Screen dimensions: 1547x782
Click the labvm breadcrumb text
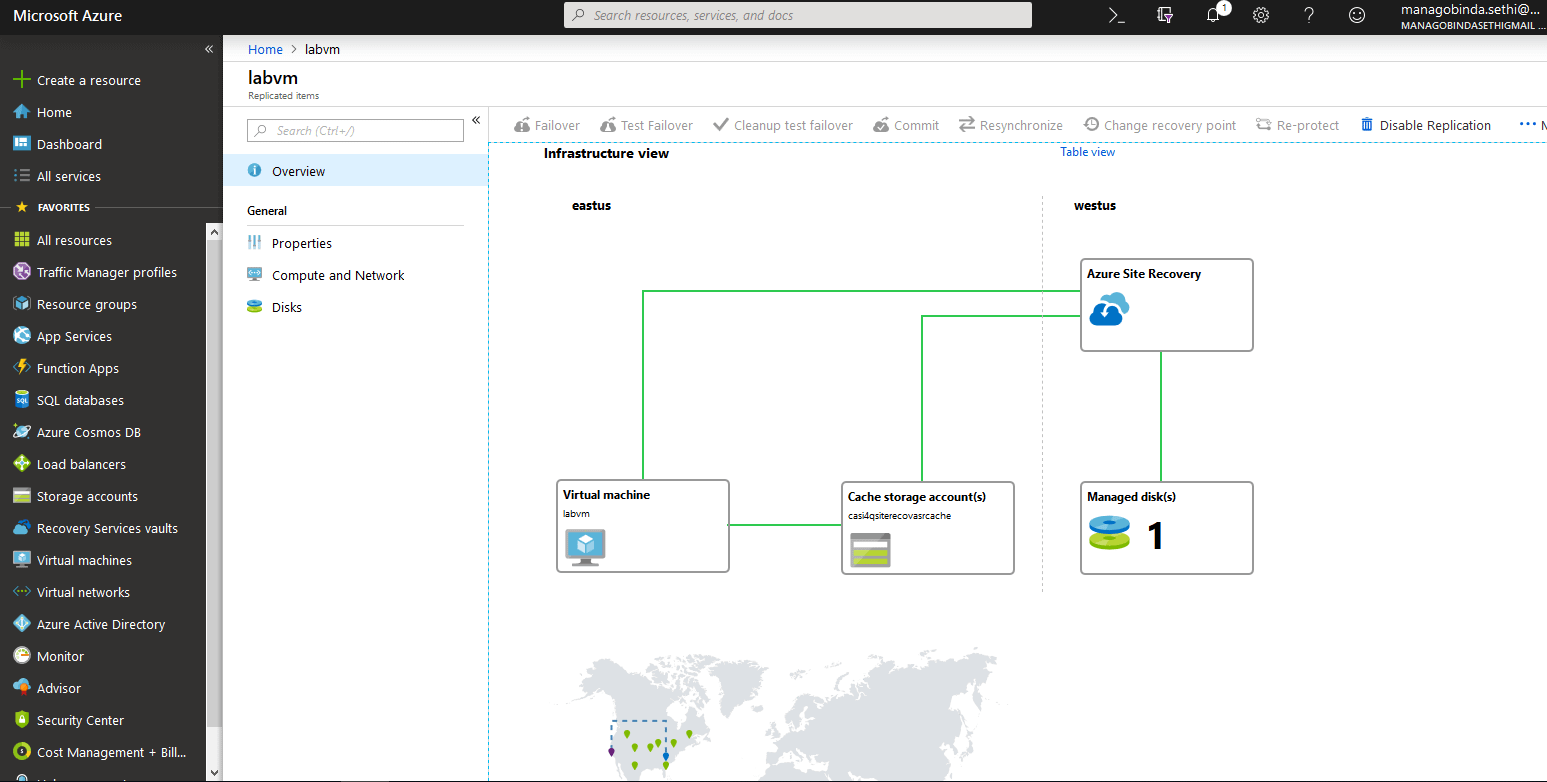click(x=323, y=49)
